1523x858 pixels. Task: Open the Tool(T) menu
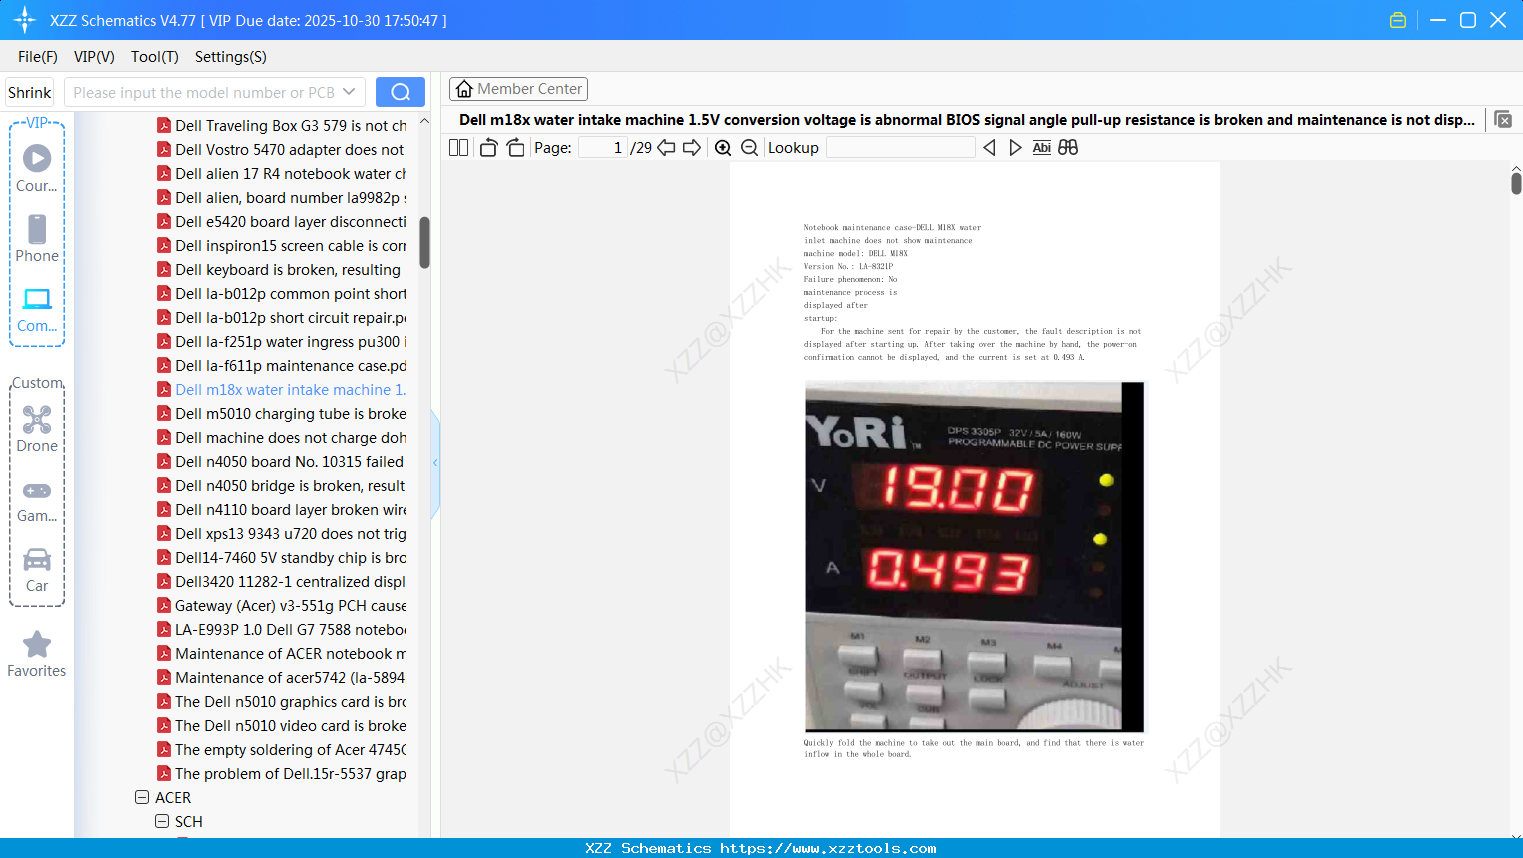point(155,57)
